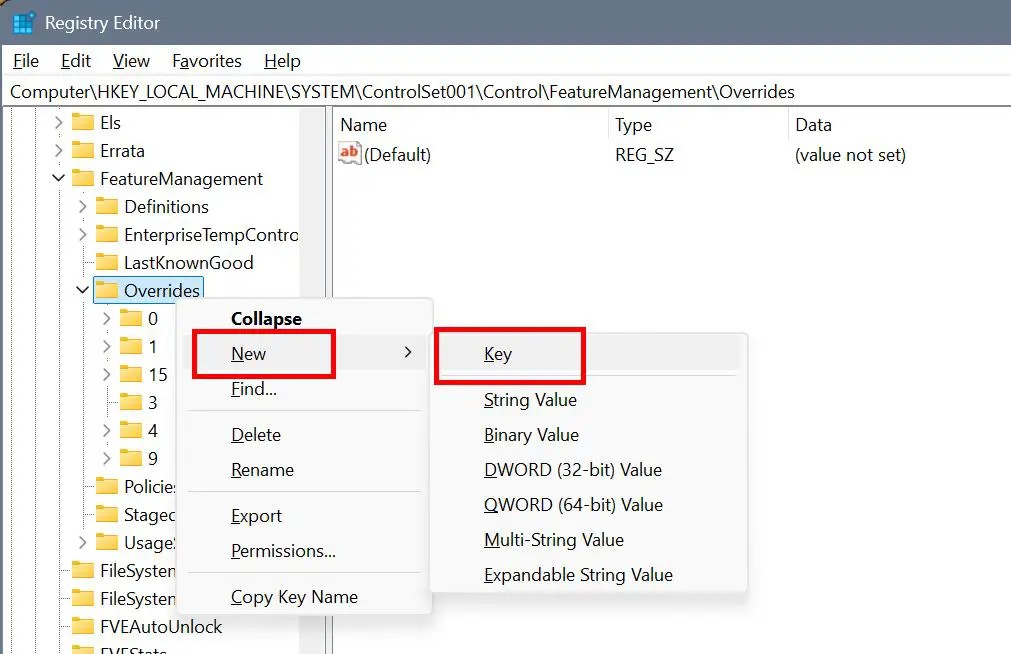Open the Edit menu
The image size is (1011, 654).
click(76, 61)
